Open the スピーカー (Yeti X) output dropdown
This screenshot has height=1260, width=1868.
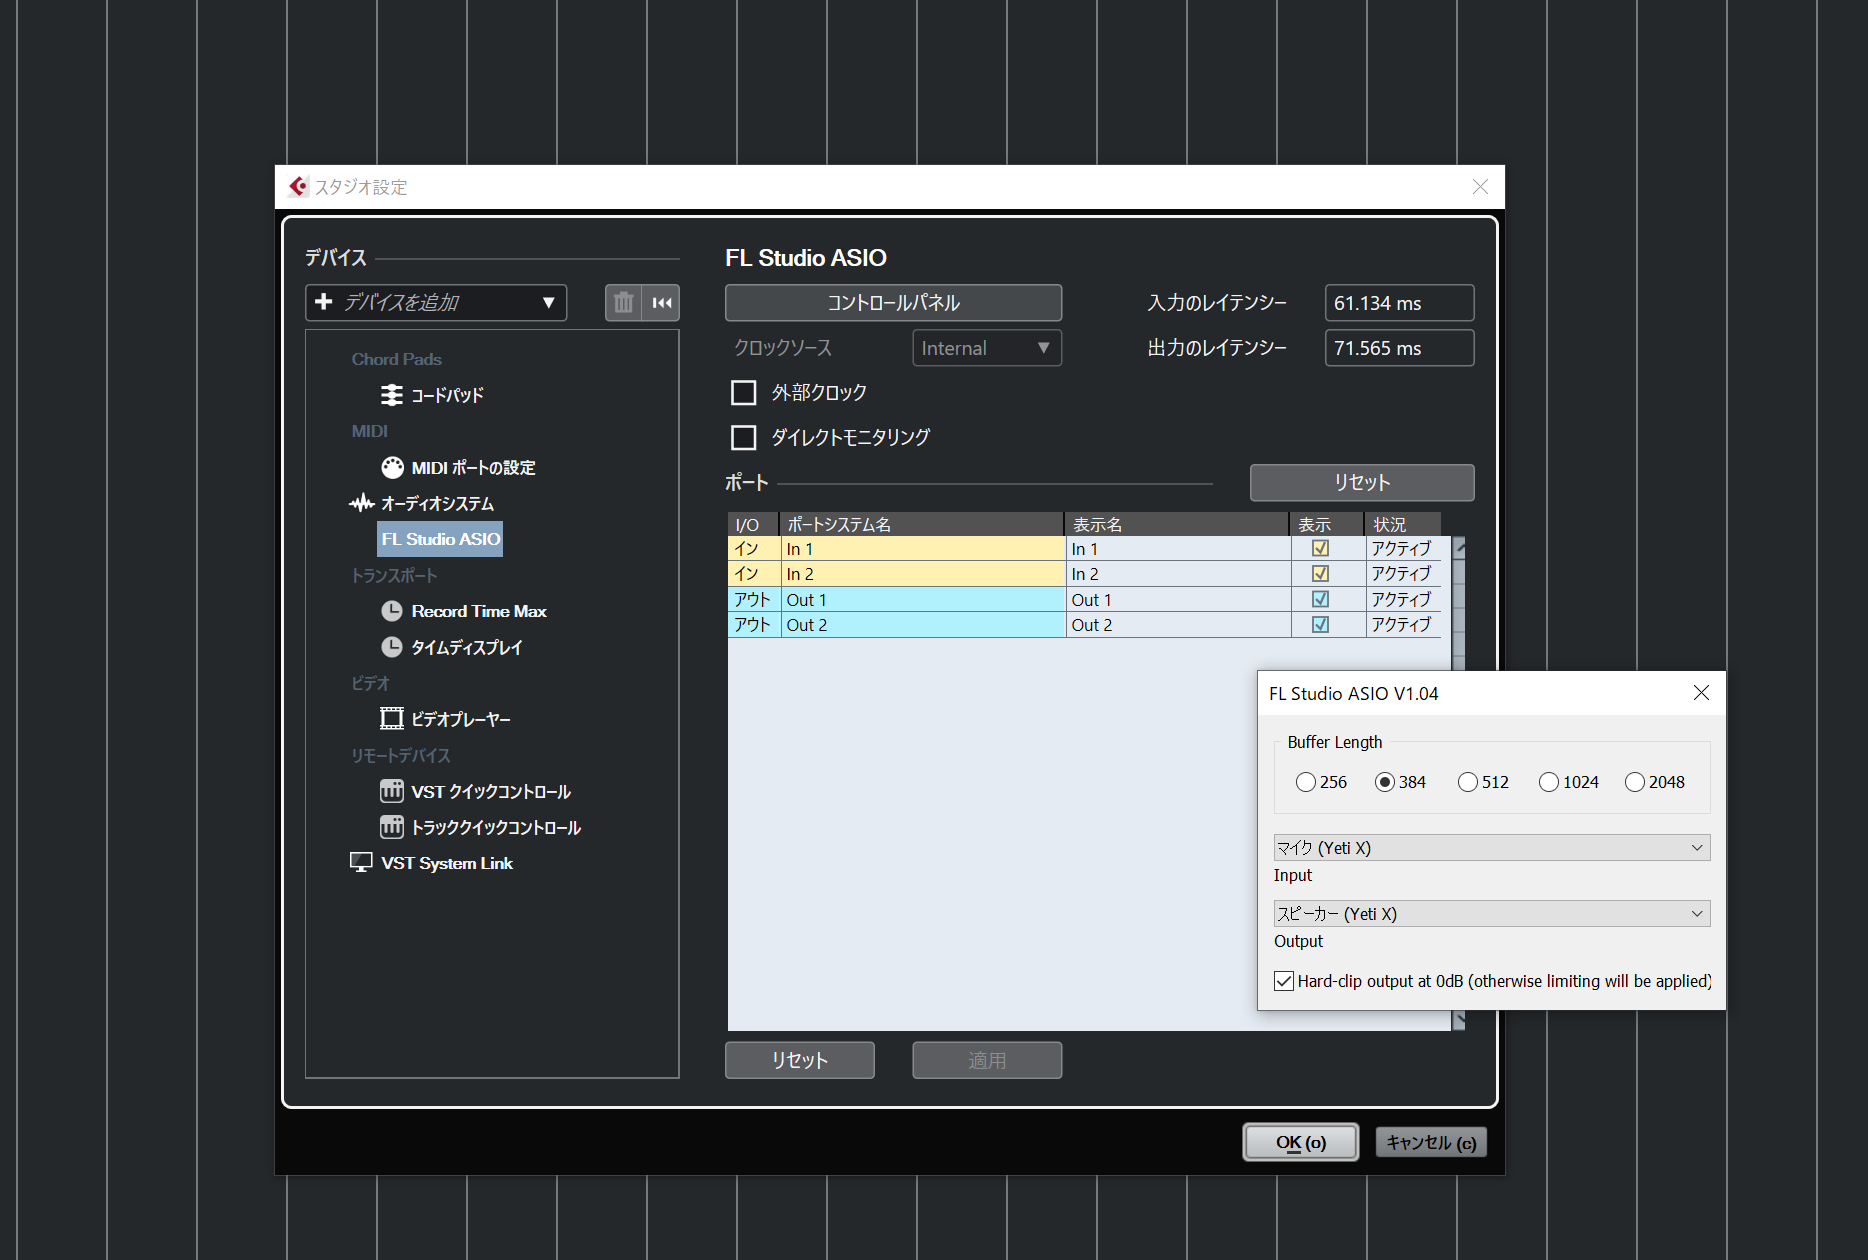1492,914
